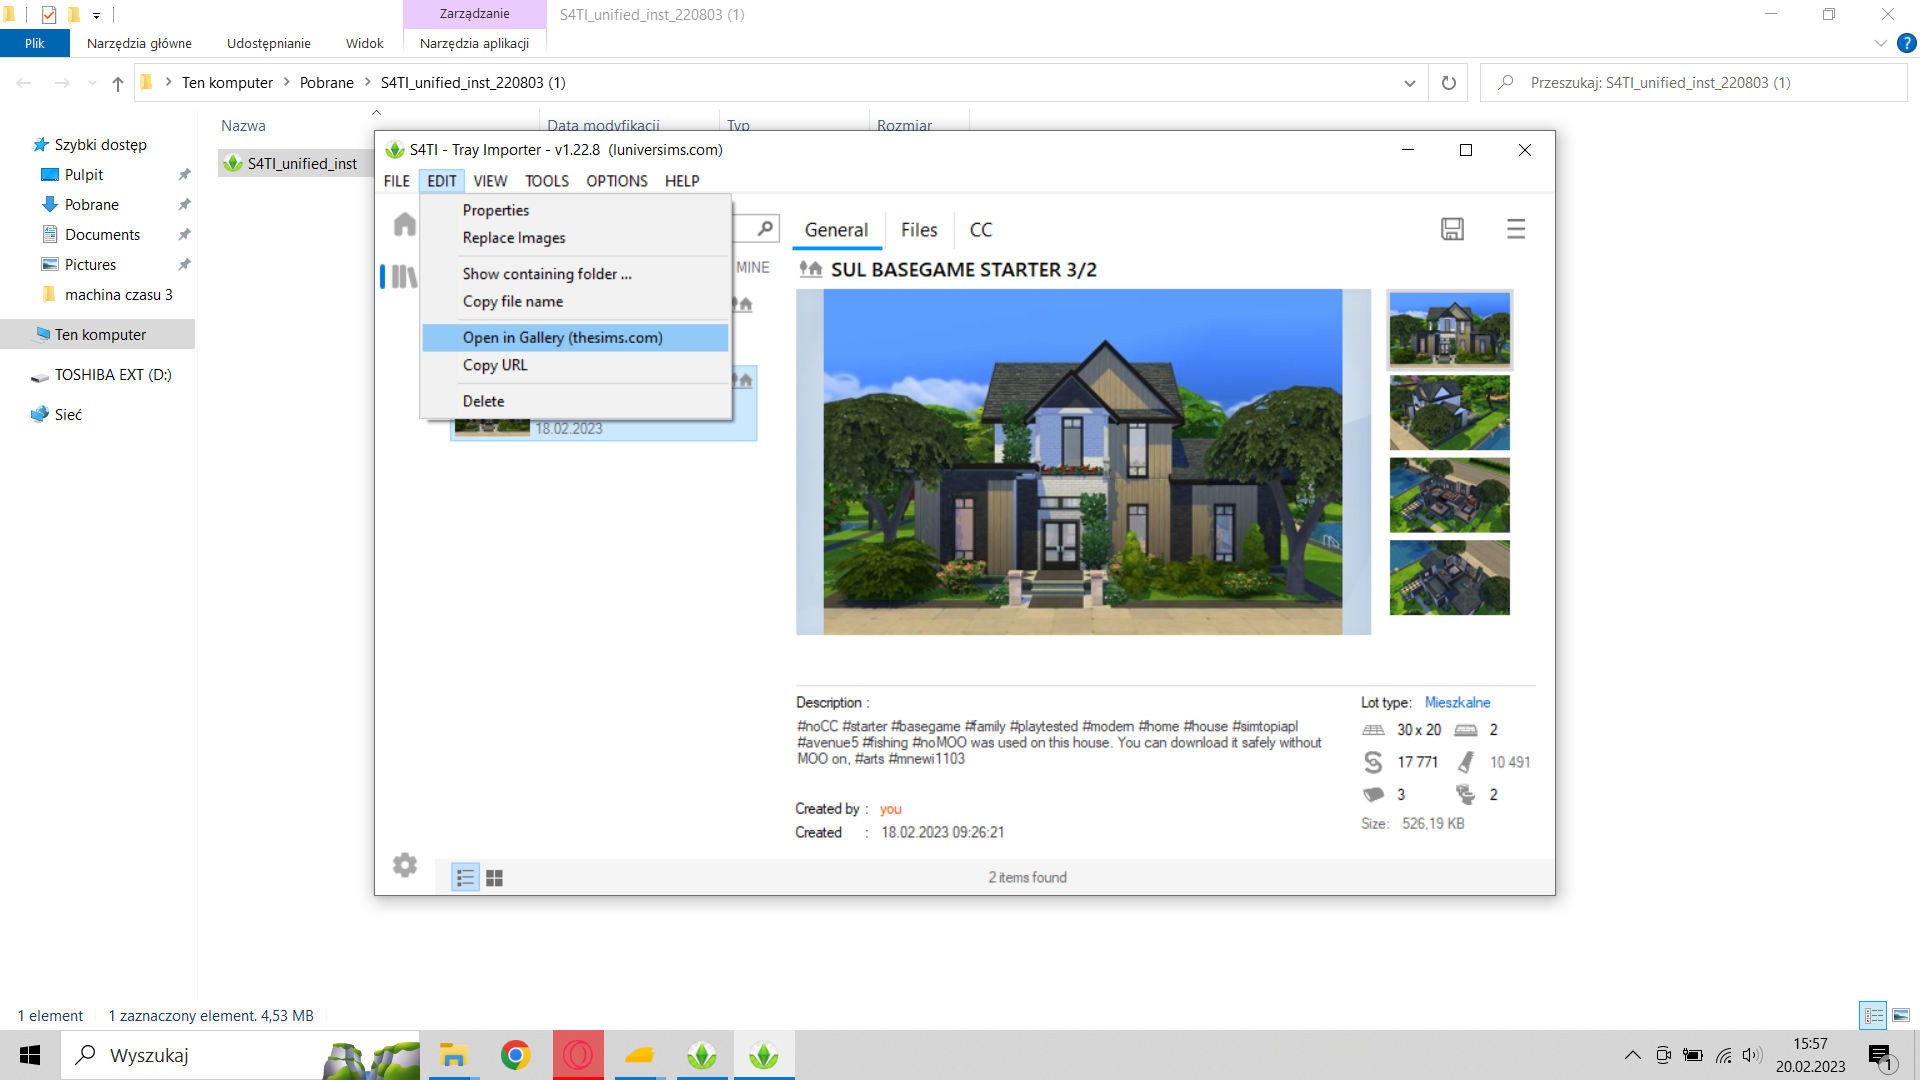Open the notification center icon
Screen dimensions: 1920x1080
point(1881,1056)
